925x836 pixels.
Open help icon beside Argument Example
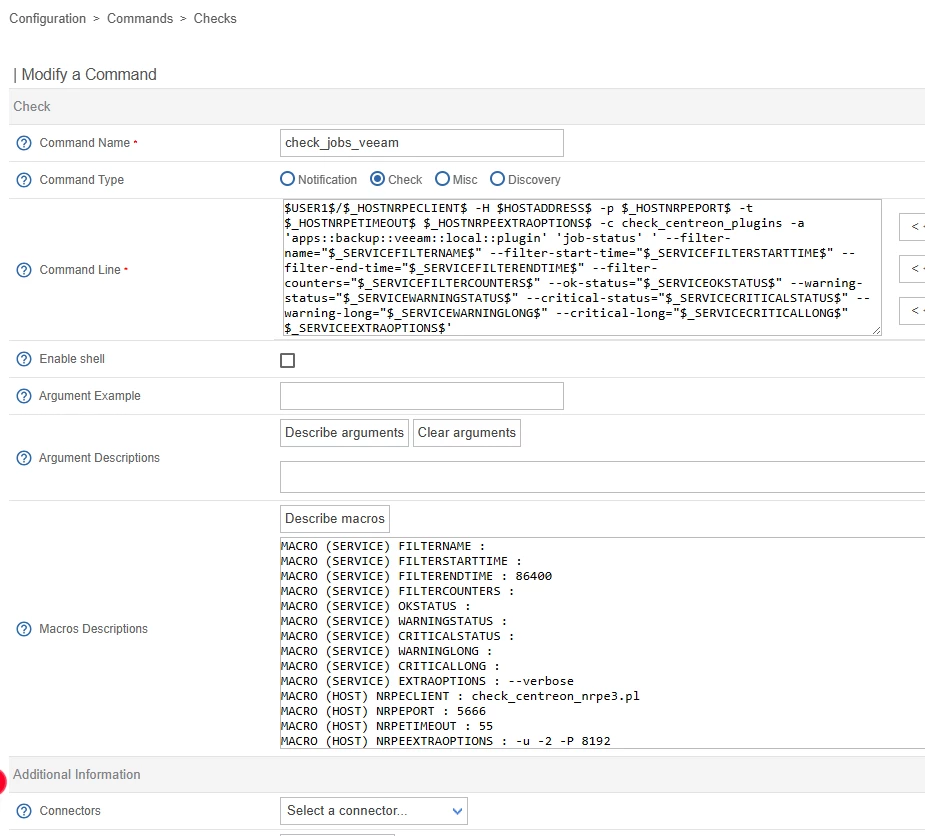tap(24, 396)
